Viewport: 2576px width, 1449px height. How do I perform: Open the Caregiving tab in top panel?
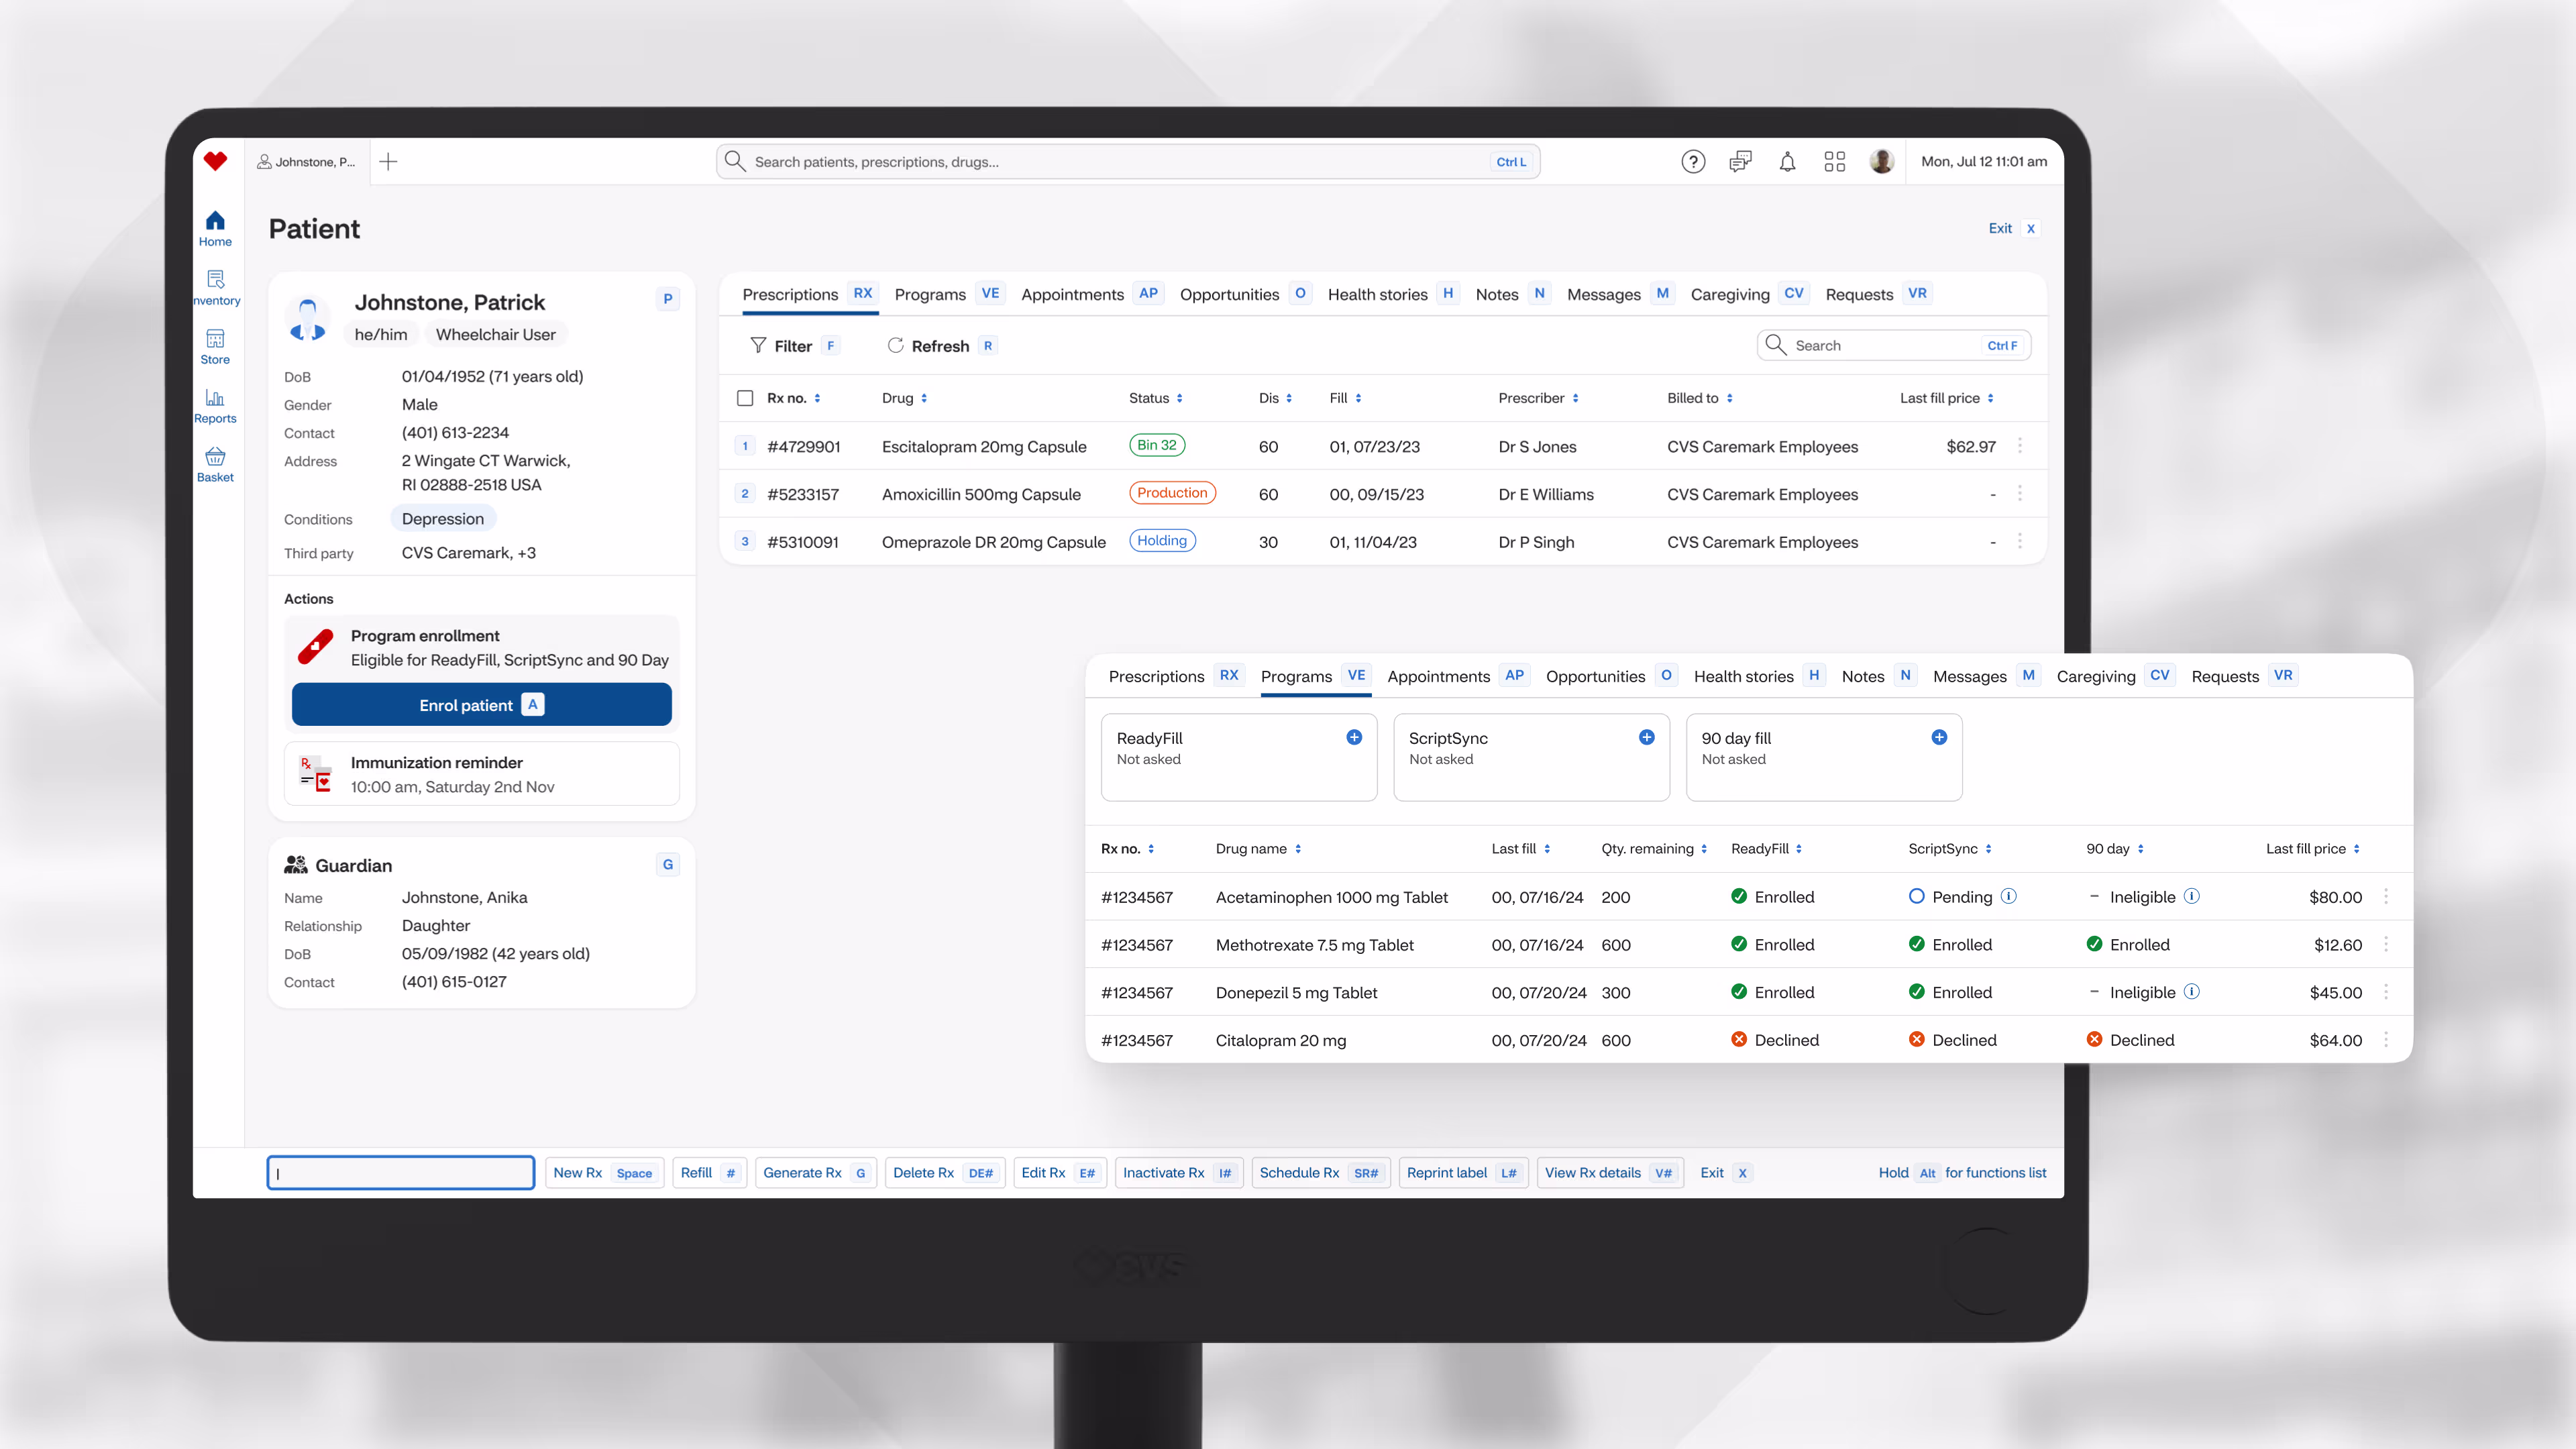[1729, 294]
